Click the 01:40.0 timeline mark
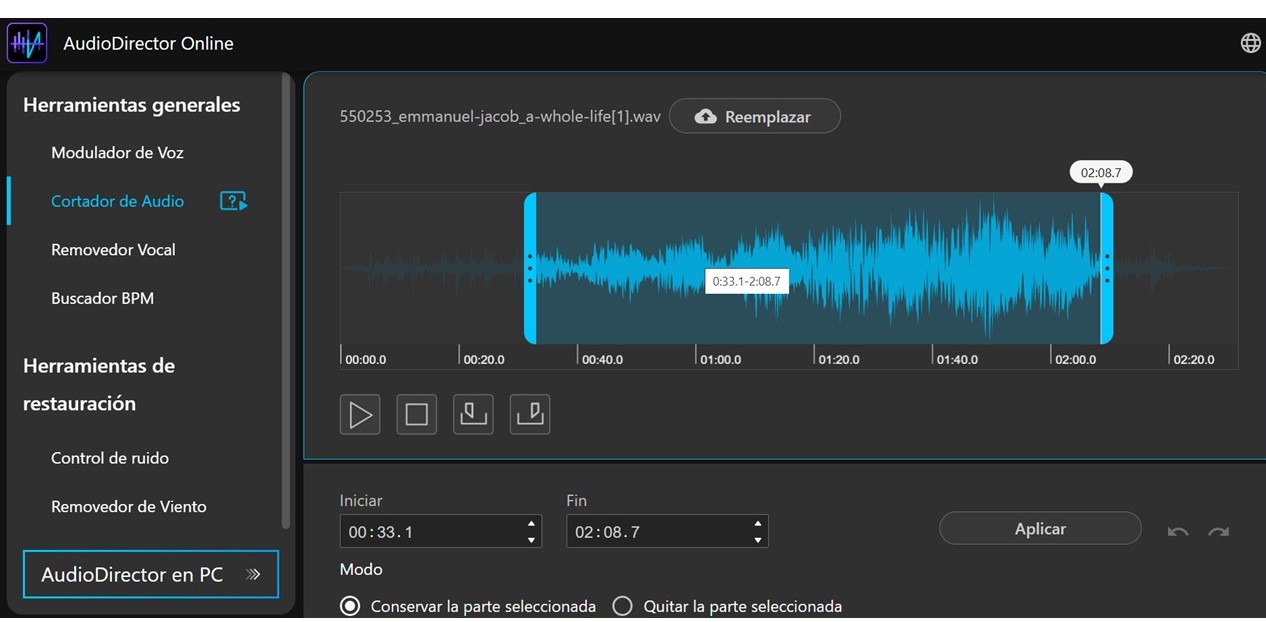Image resolution: width=1266 pixels, height=622 pixels. click(957, 359)
